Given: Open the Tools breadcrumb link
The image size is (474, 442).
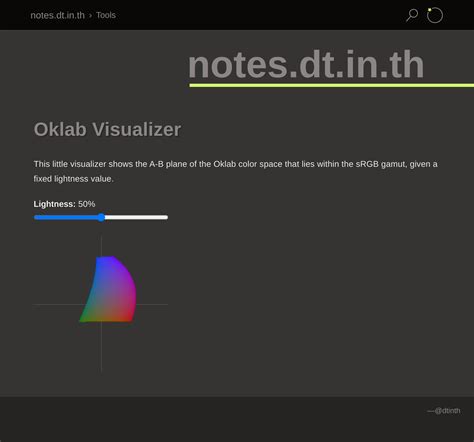Looking at the screenshot, I should tap(106, 15).
